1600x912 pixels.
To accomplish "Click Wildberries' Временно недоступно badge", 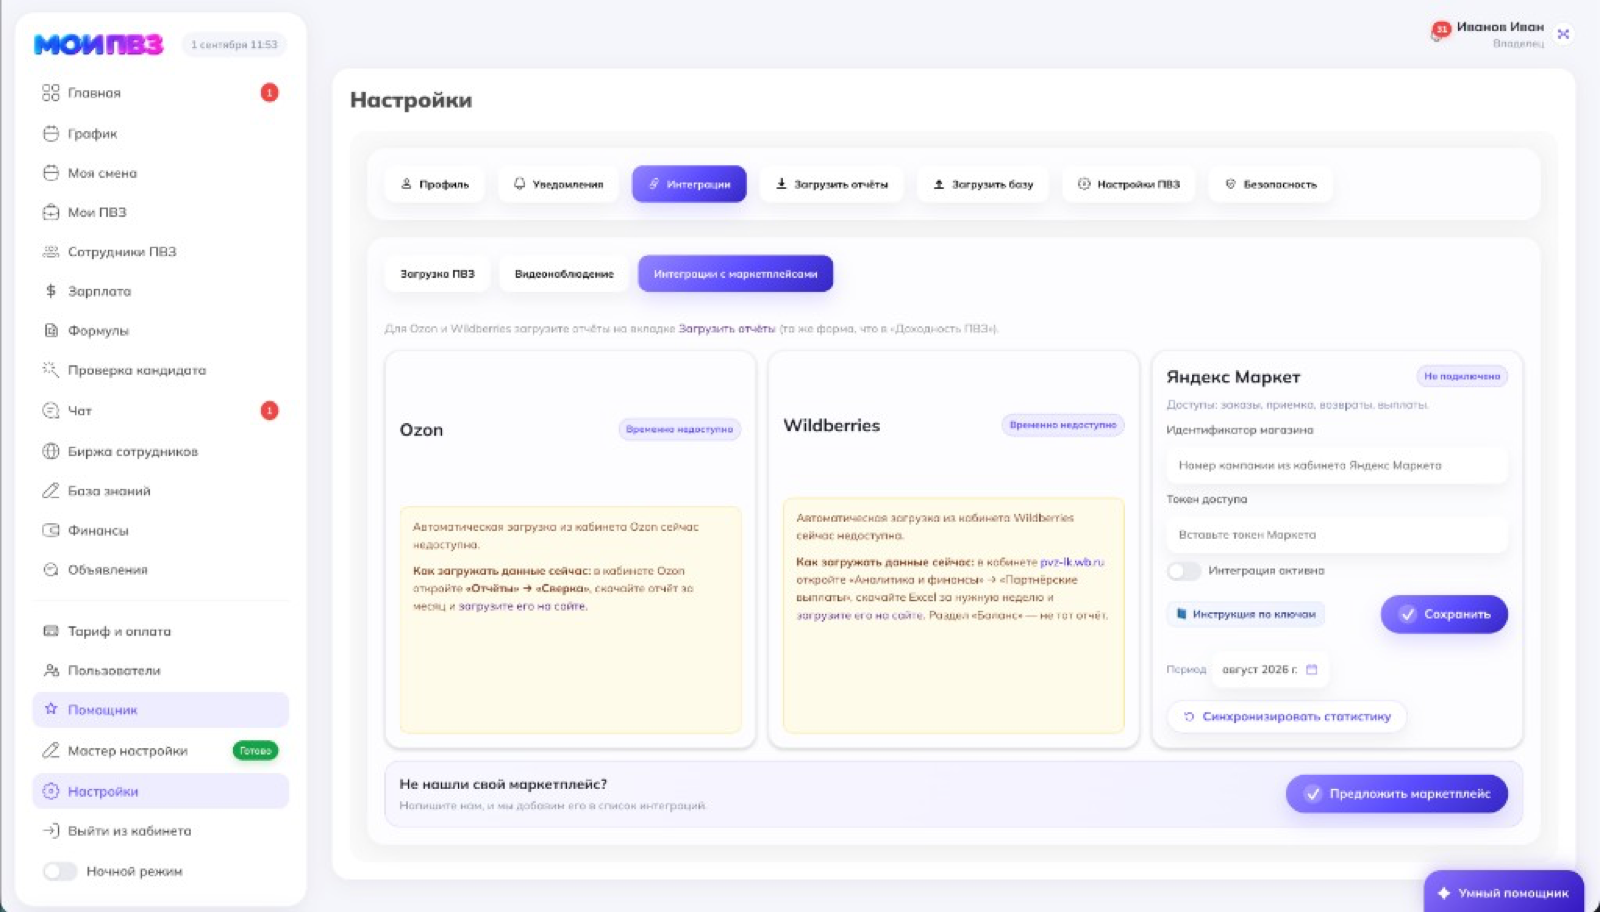I will 1063,426.
